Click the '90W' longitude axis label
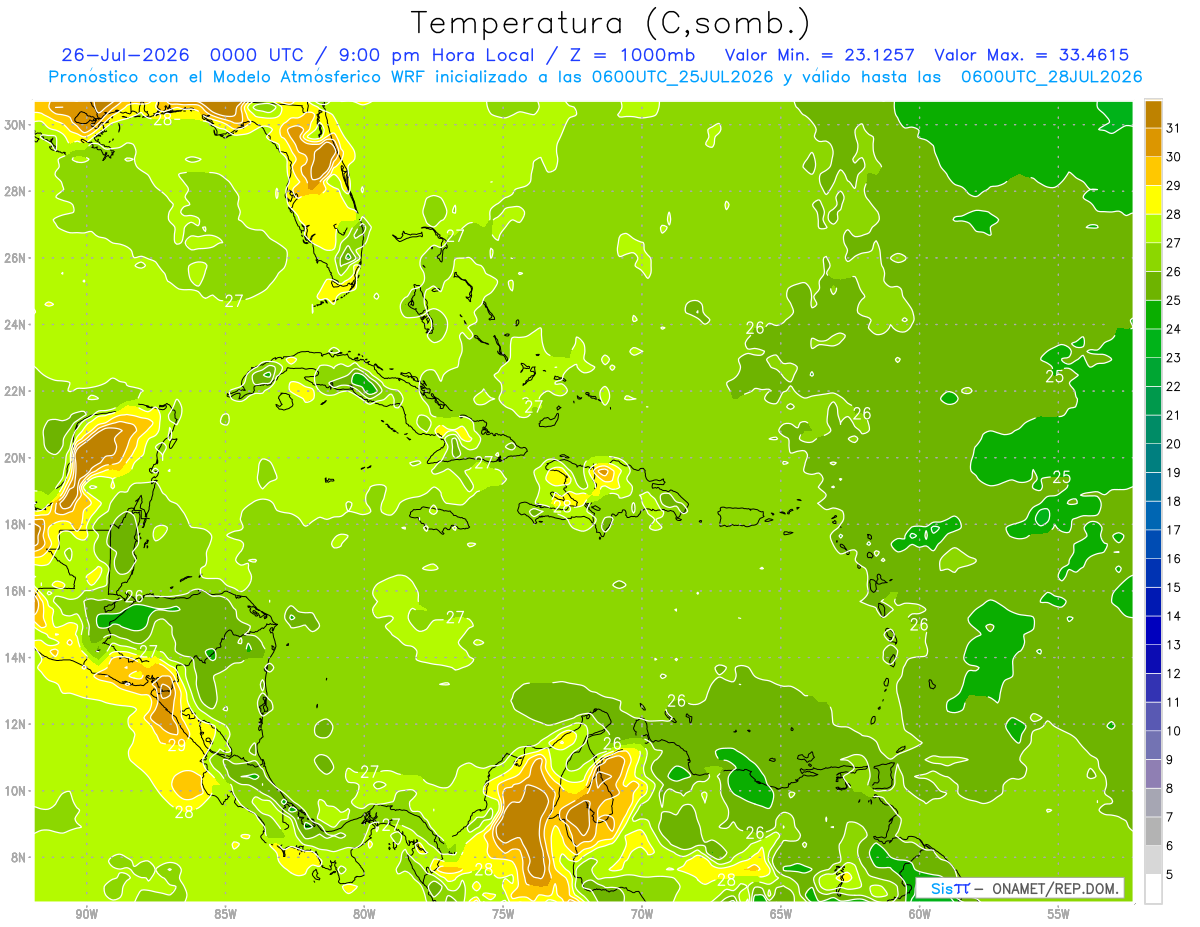 pos(86,913)
